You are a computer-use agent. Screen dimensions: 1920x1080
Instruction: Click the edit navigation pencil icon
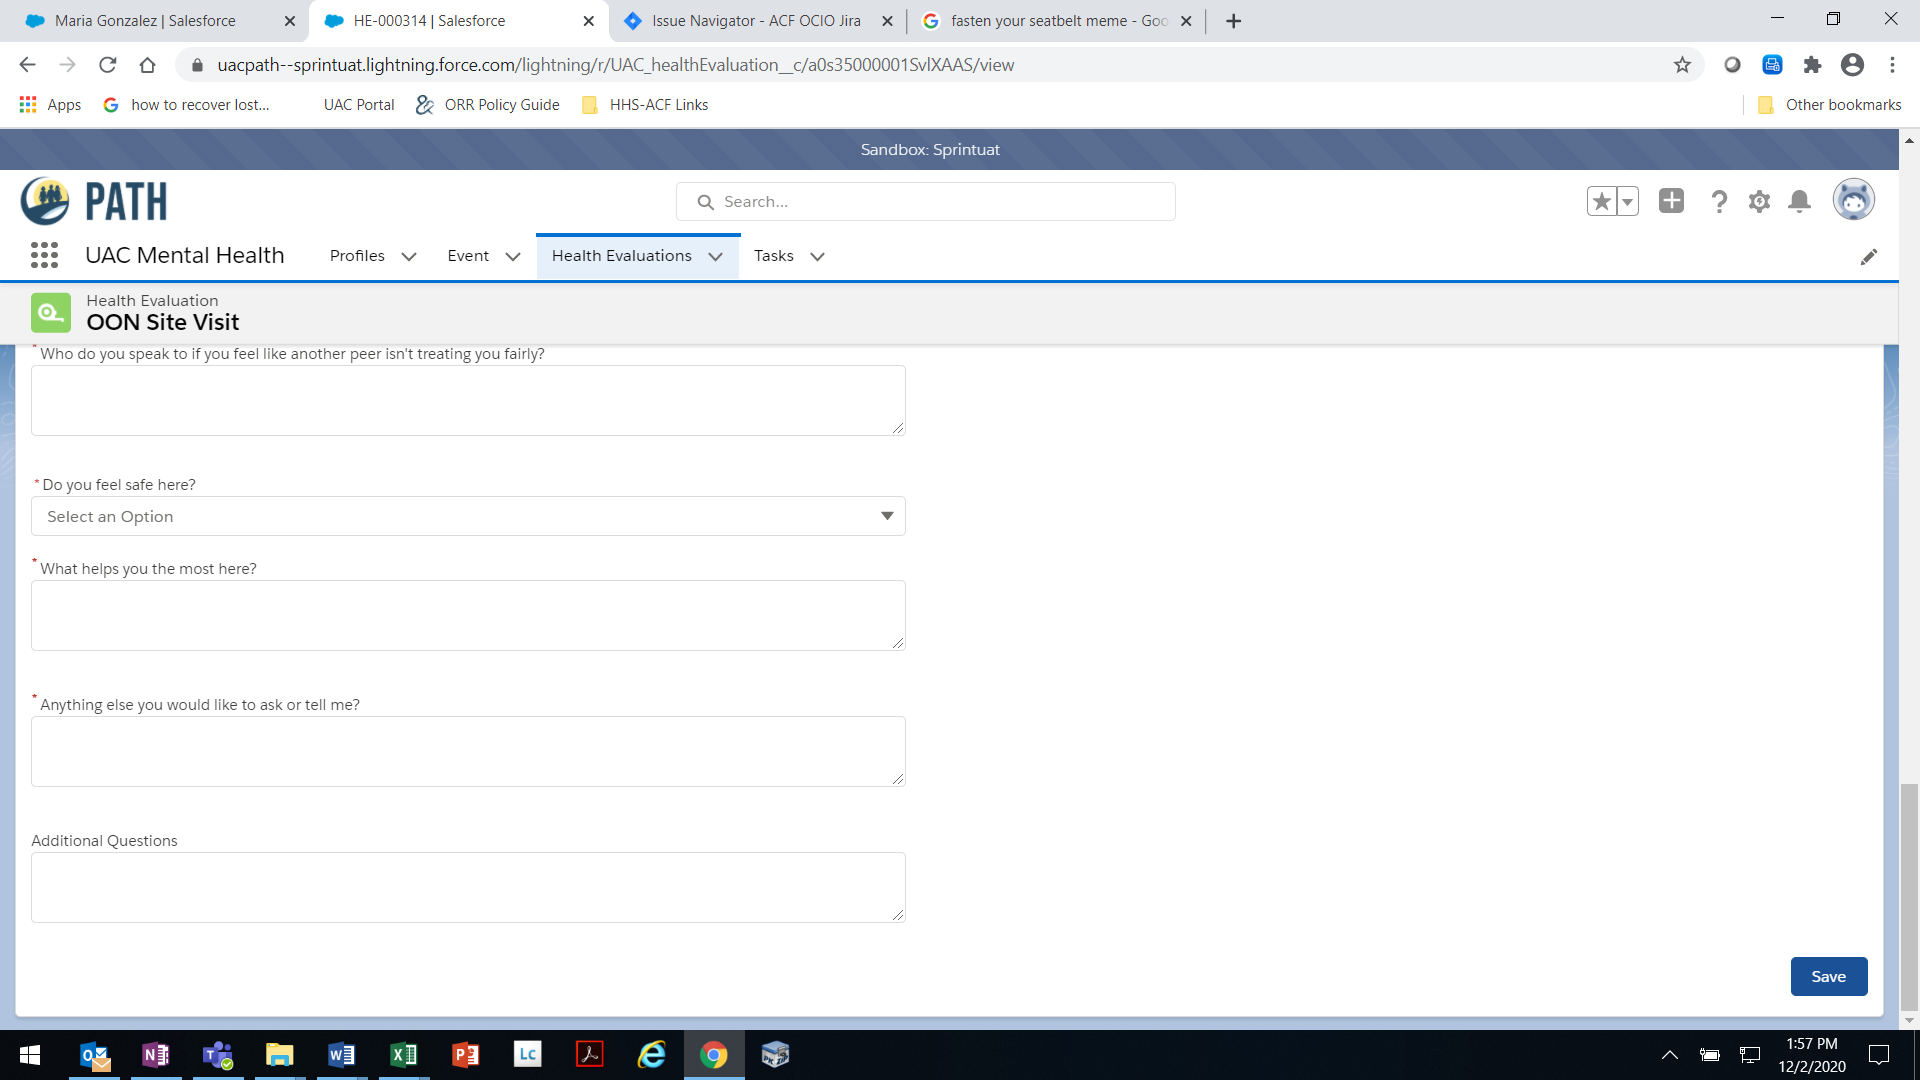[x=1868, y=257]
